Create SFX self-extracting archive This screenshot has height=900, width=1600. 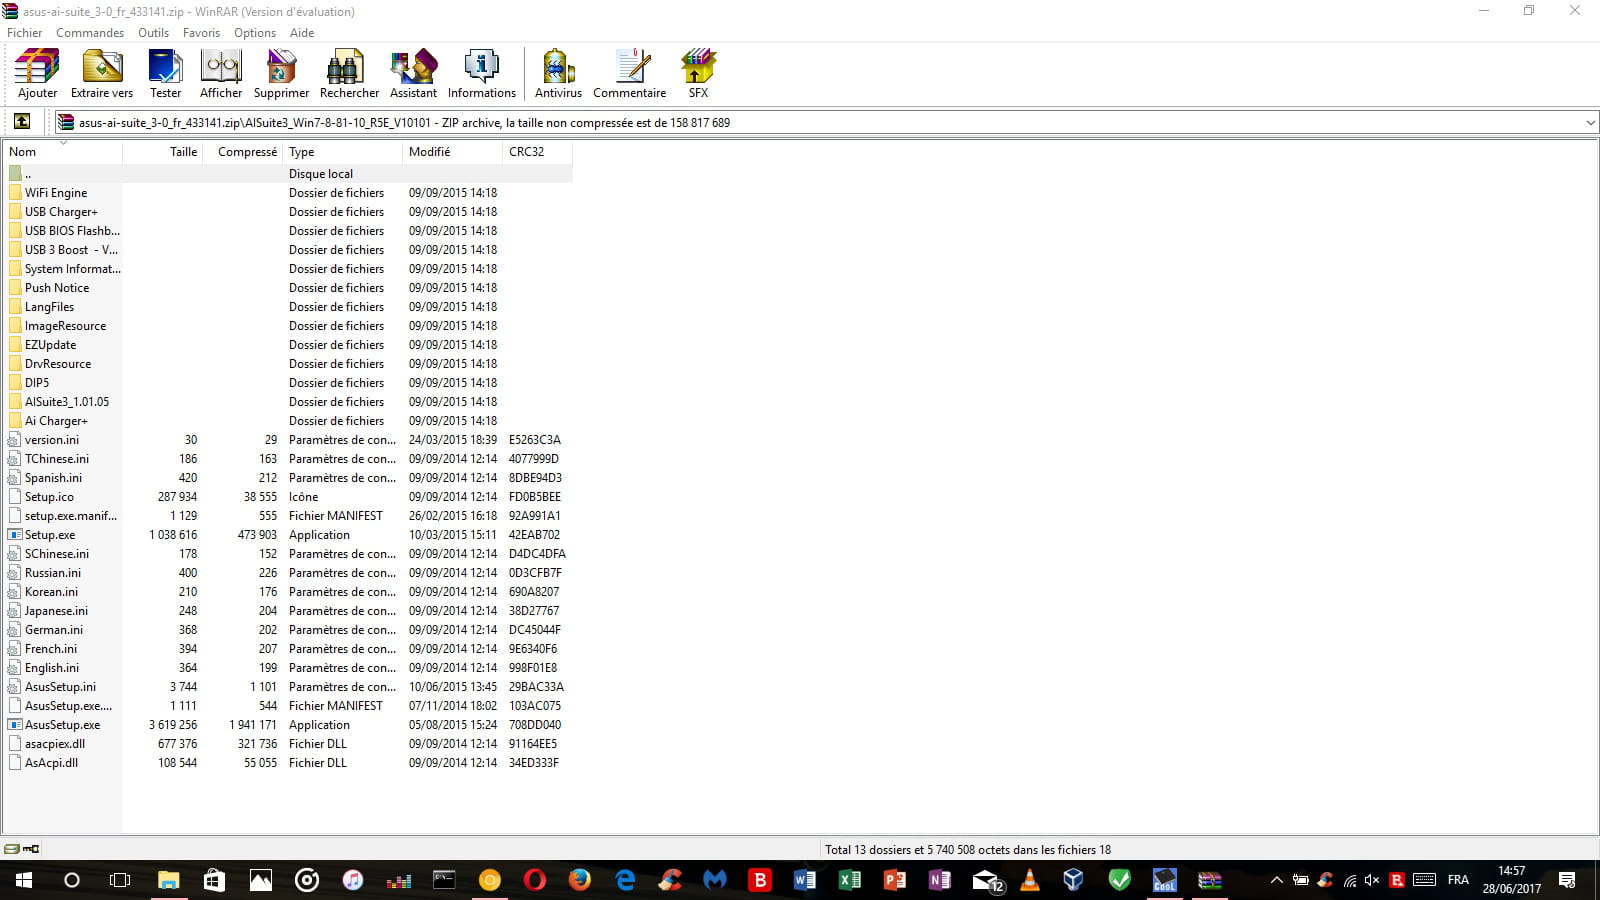tap(698, 74)
